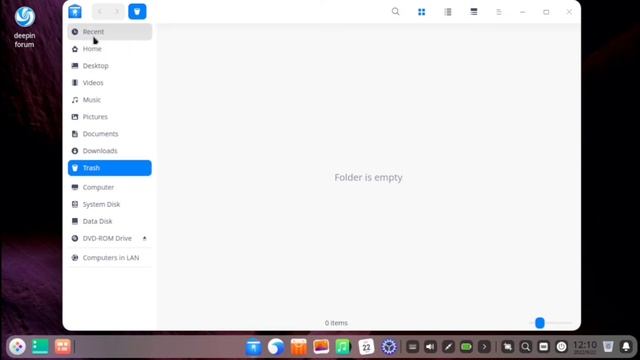This screenshot has height=360, width=640.
Task: Go back with the back arrow
Action: point(100,11)
